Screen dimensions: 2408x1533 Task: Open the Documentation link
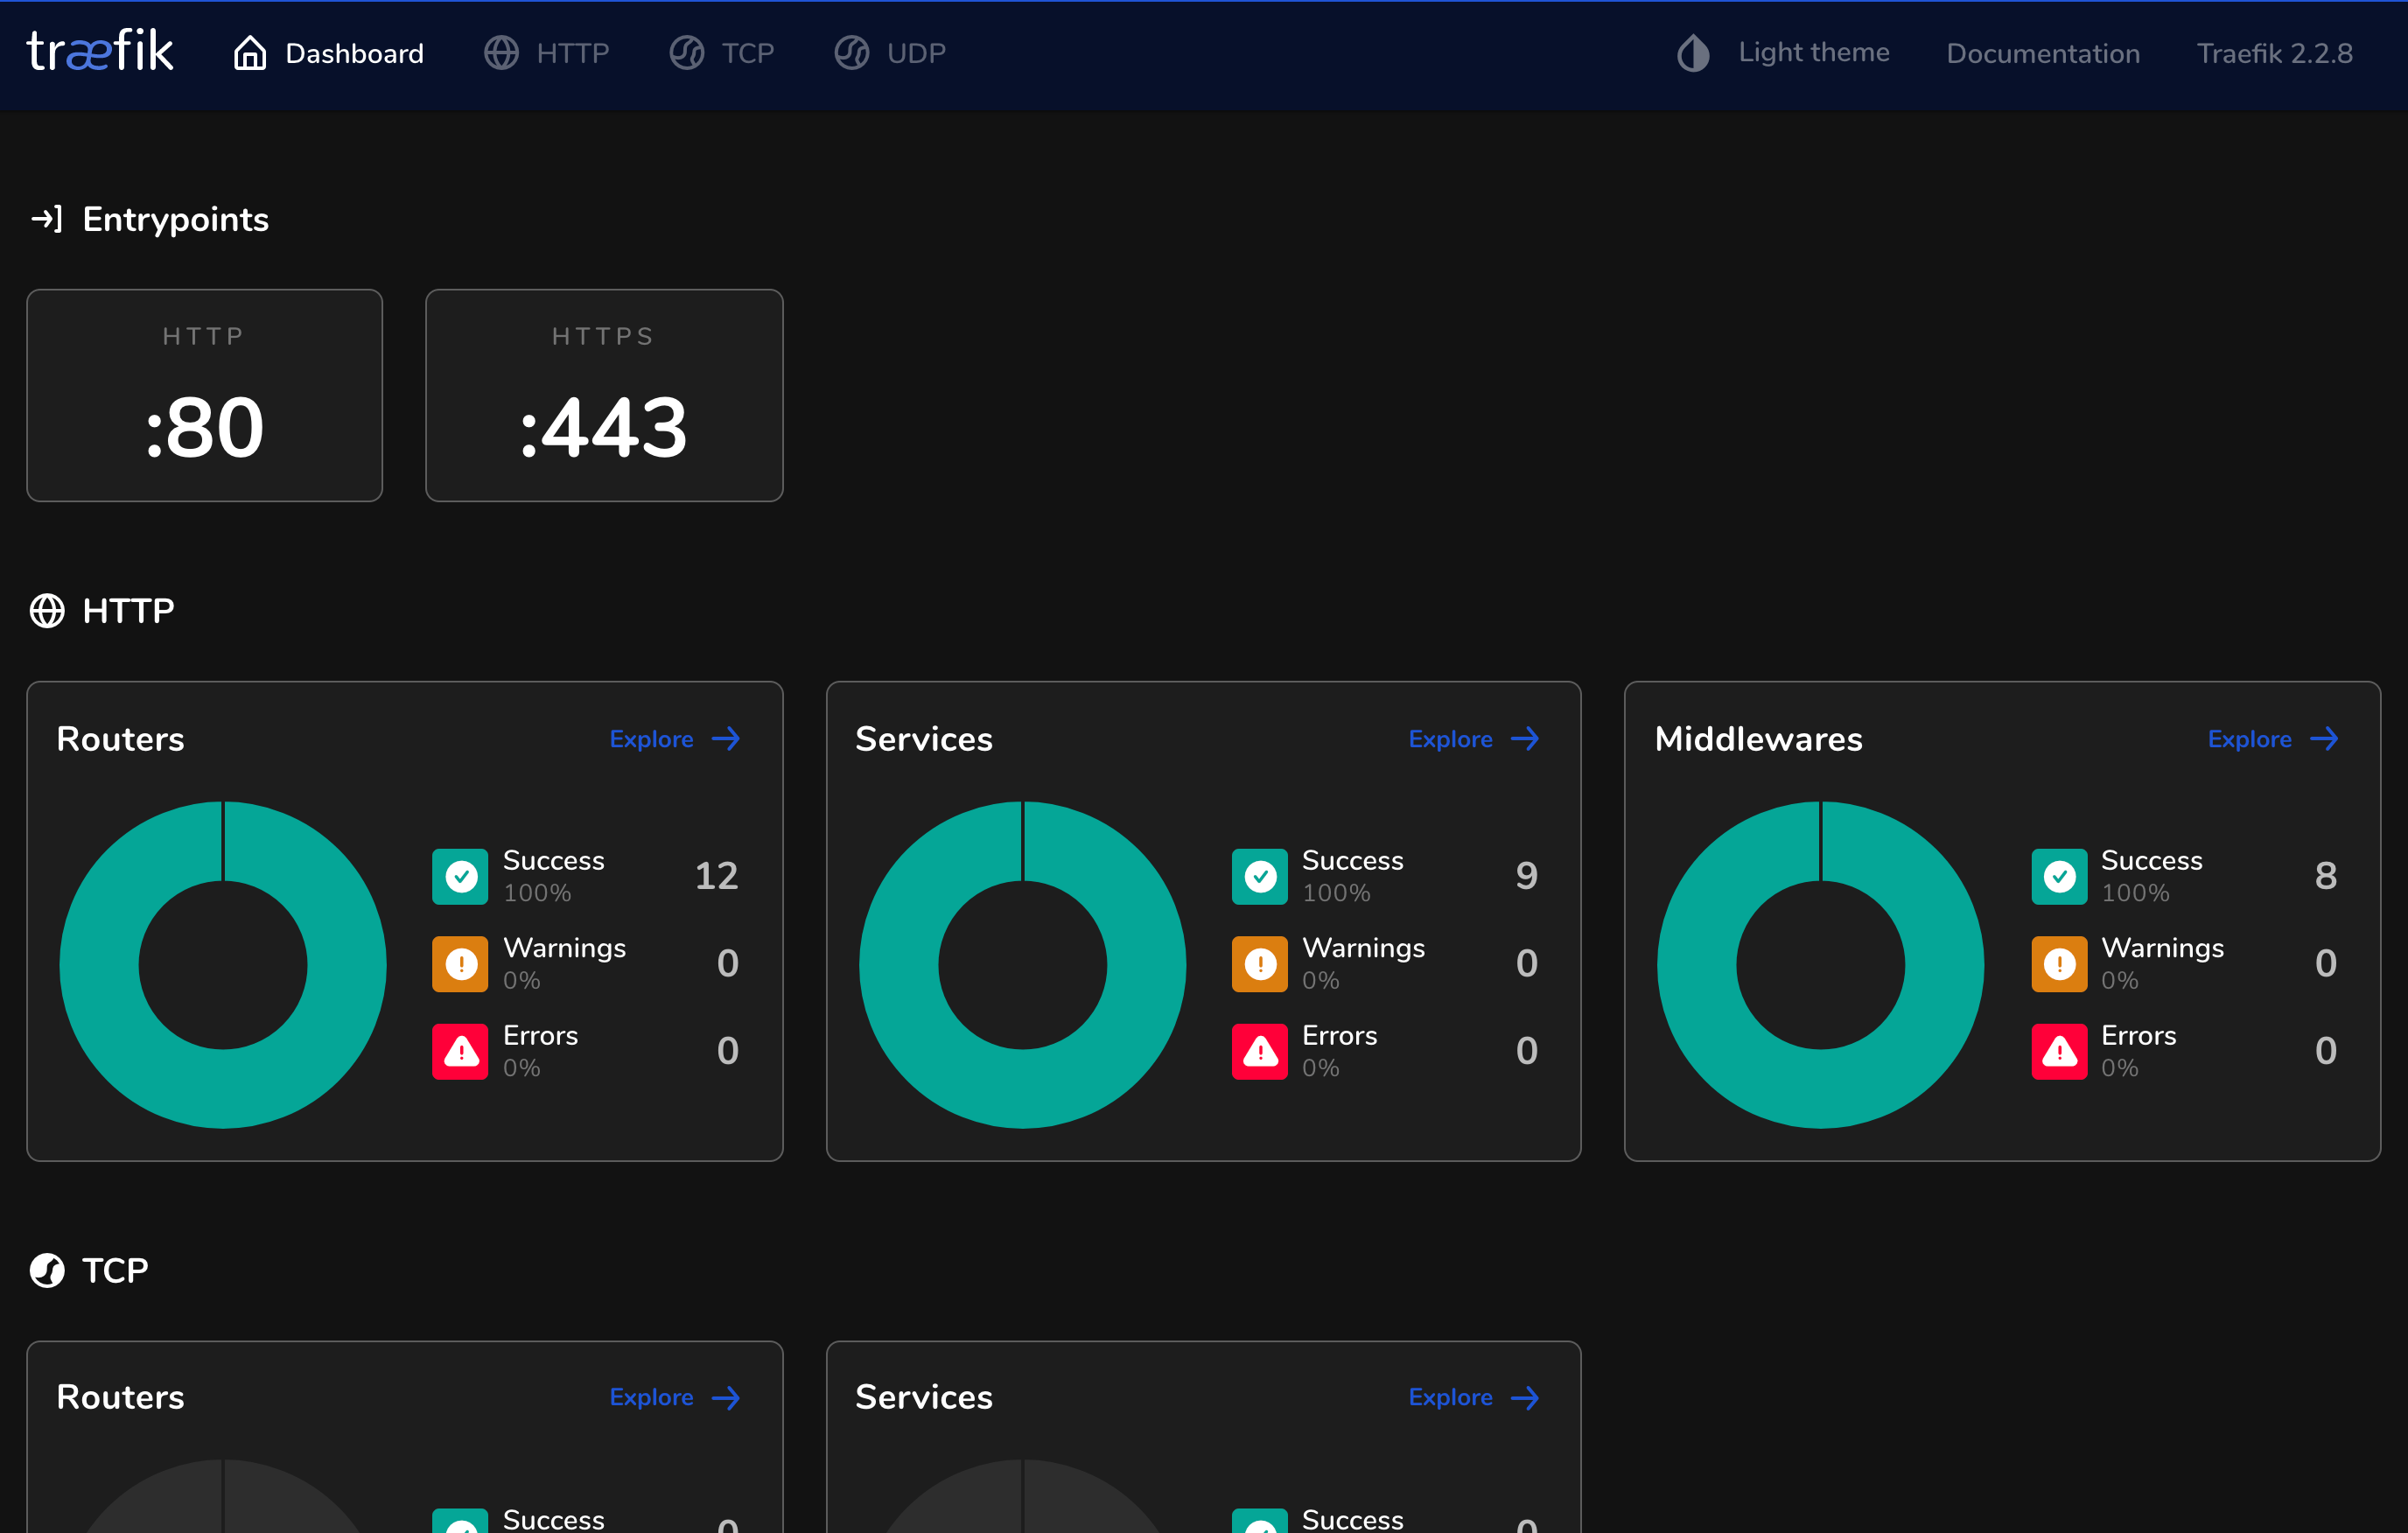(2043, 53)
